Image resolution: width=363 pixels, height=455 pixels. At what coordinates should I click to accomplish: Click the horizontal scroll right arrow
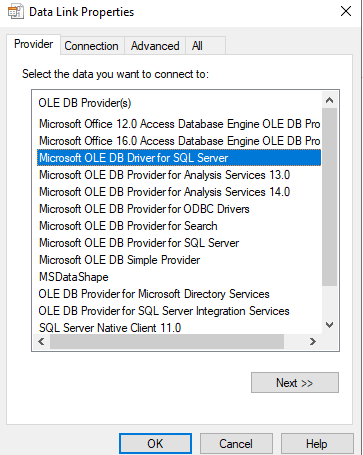click(x=312, y=341)
